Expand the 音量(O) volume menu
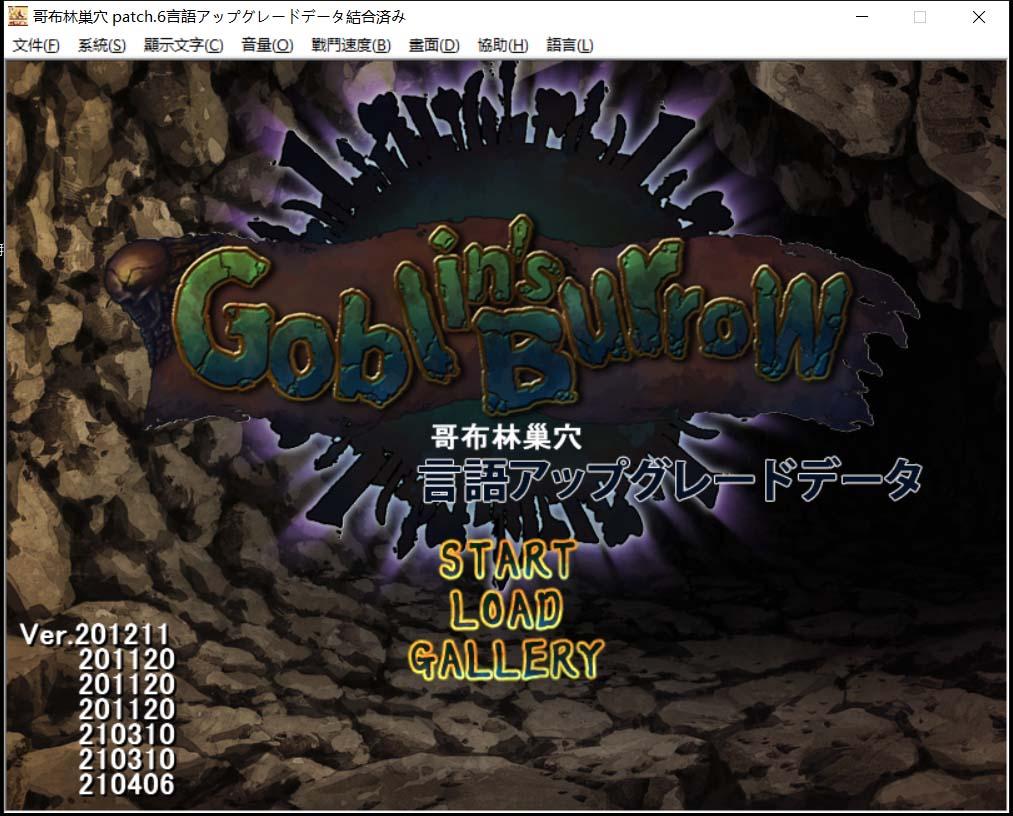Screen dimensions: 1013x816 (267, 45)
